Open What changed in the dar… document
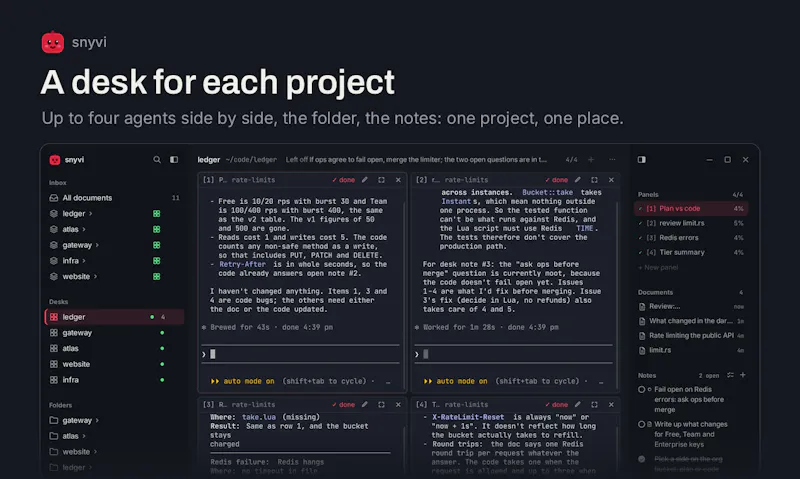The image size is (800, 479). pos(691,321)
